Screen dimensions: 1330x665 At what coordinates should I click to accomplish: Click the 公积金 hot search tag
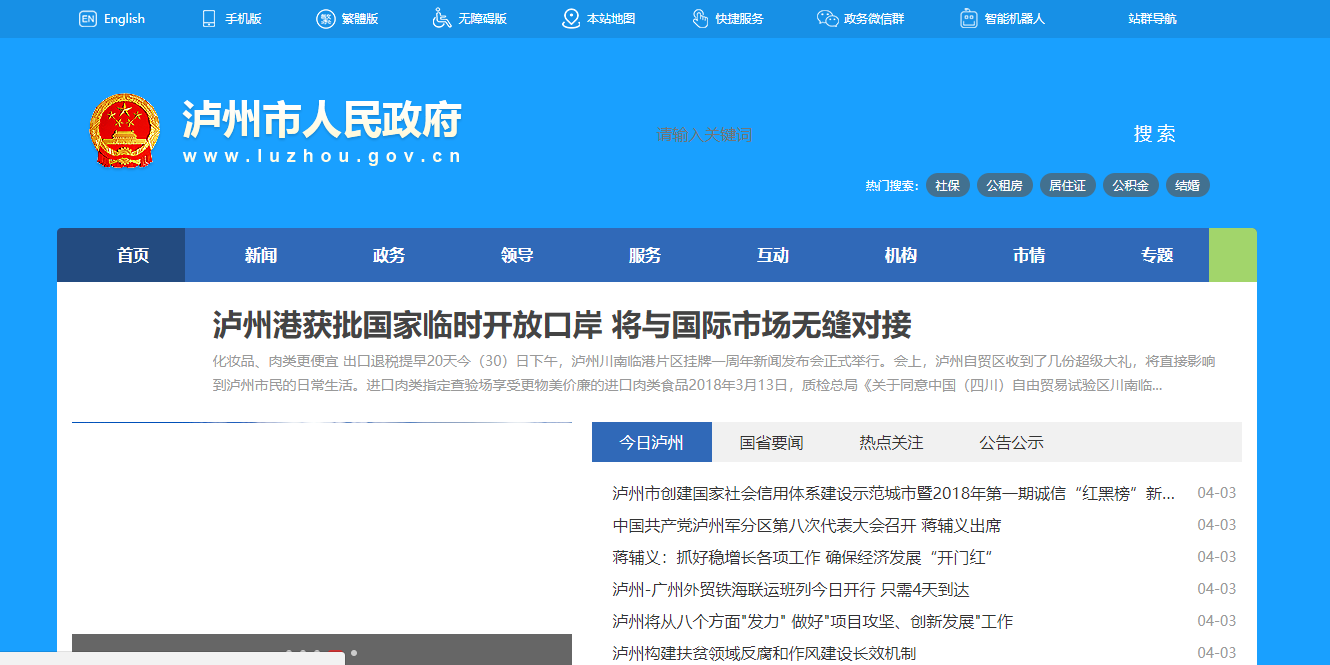1131,186
